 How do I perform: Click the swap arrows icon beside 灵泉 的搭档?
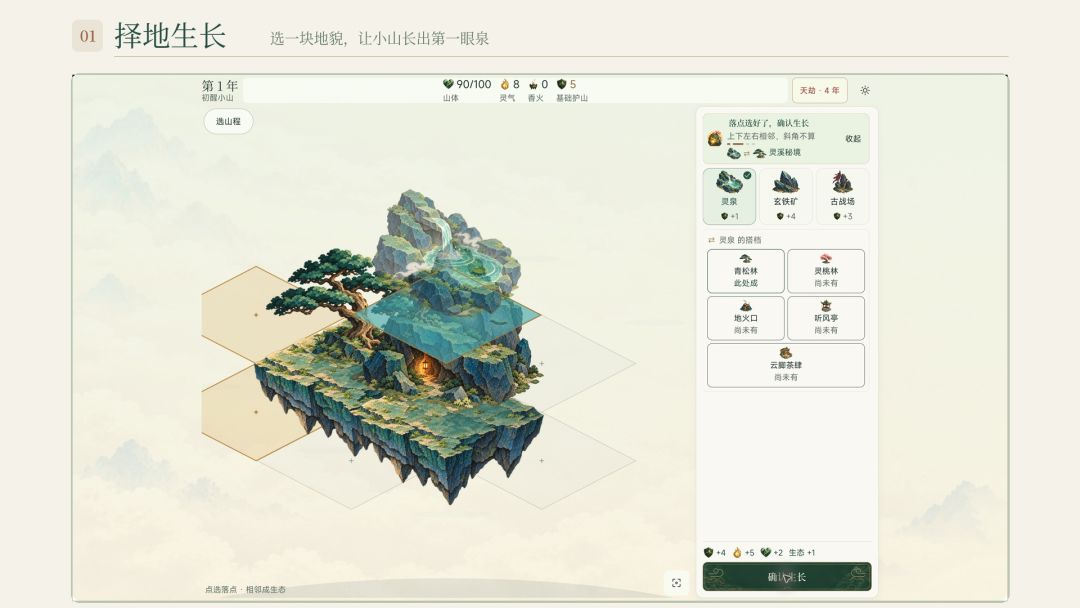[x=712, y=240]
